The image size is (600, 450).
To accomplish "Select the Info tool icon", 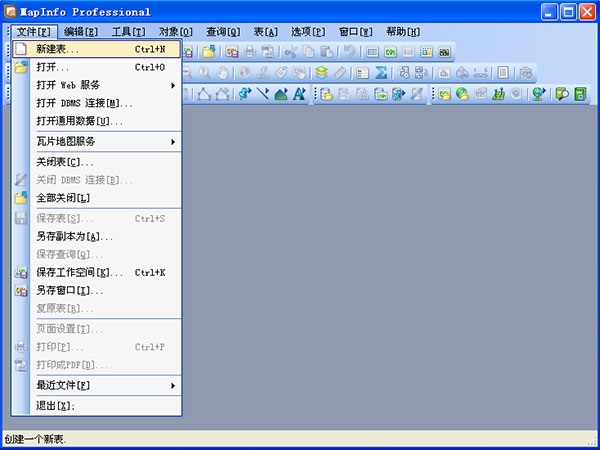I will coord(245,73).
